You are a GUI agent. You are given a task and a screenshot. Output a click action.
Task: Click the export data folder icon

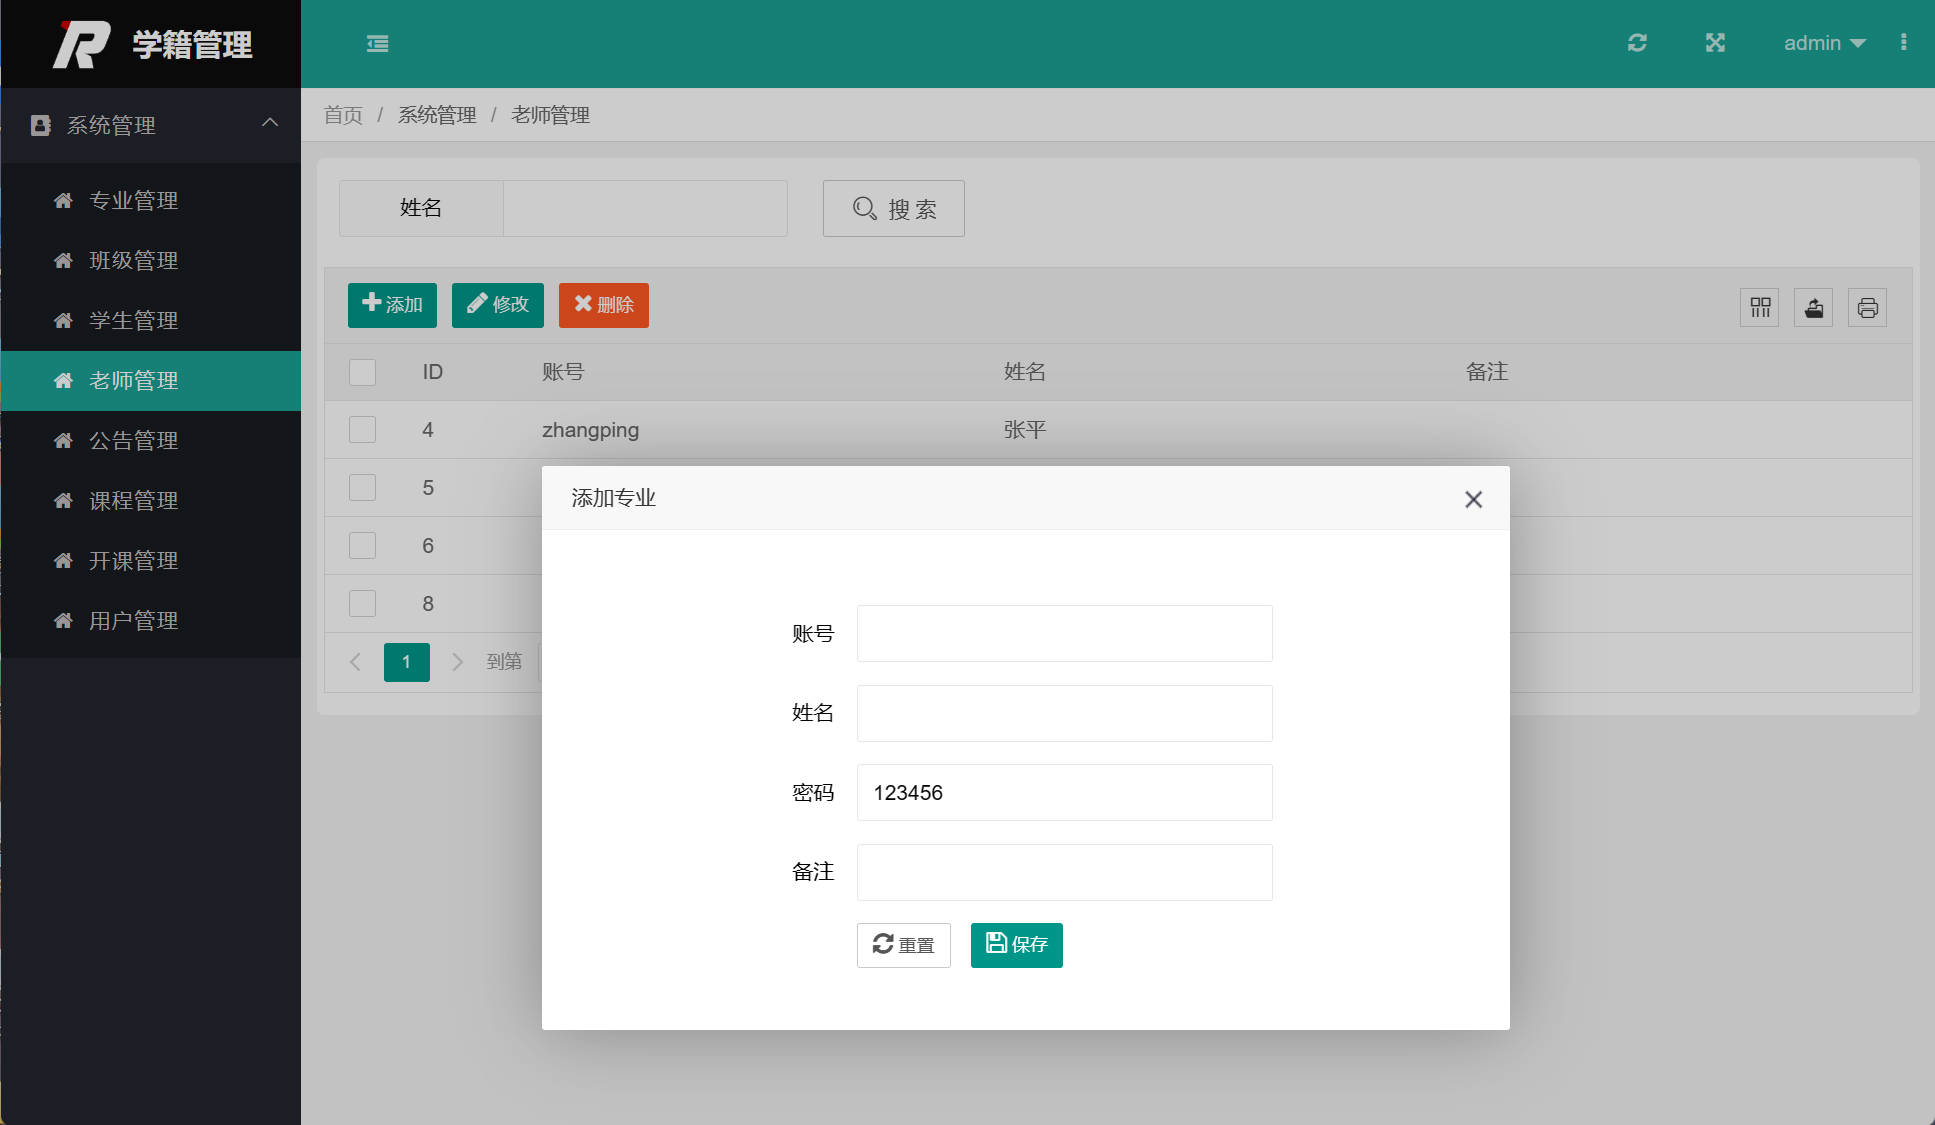pyautogui.click(x=1814, y=307)
